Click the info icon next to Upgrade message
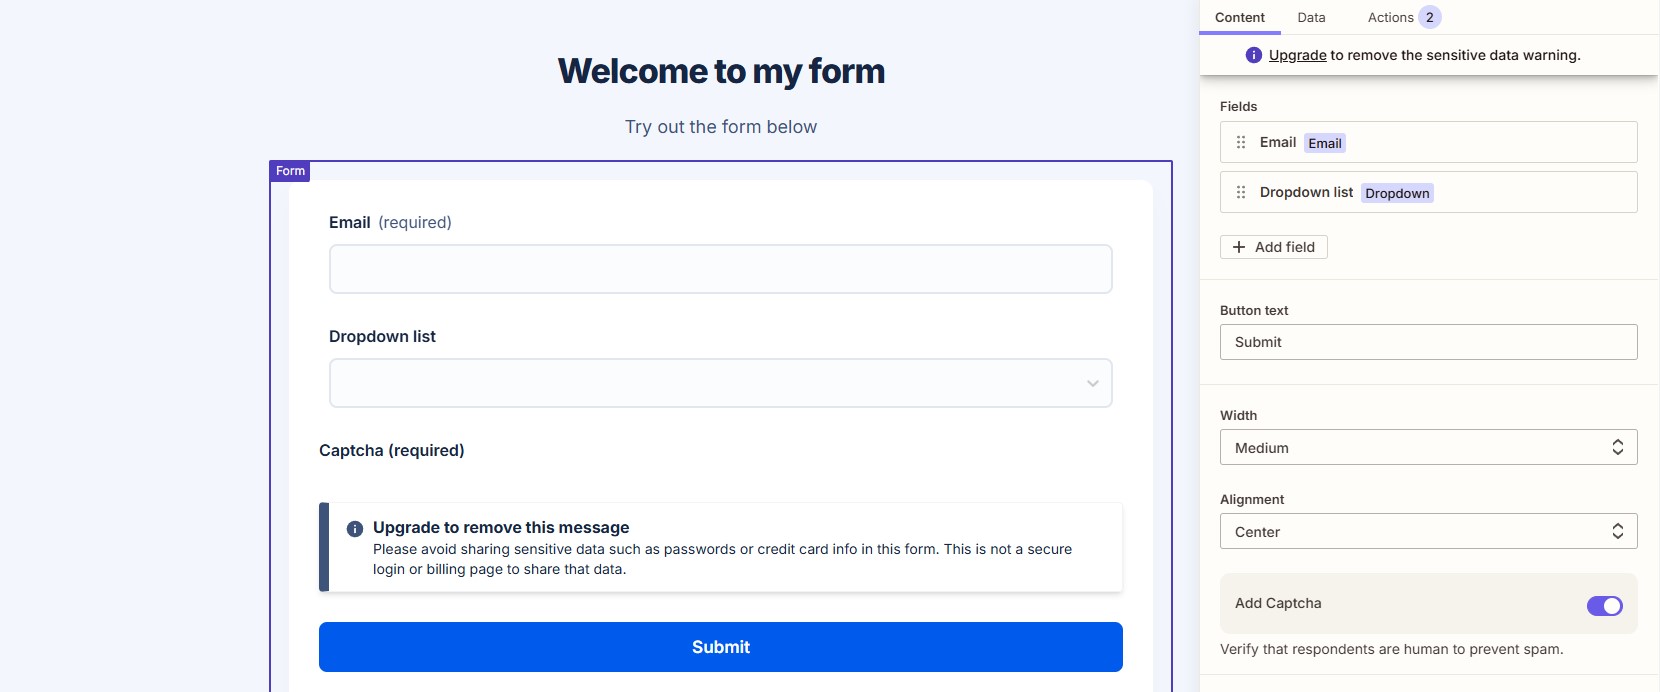The image size is (1660, 692). click(1252, 55)
